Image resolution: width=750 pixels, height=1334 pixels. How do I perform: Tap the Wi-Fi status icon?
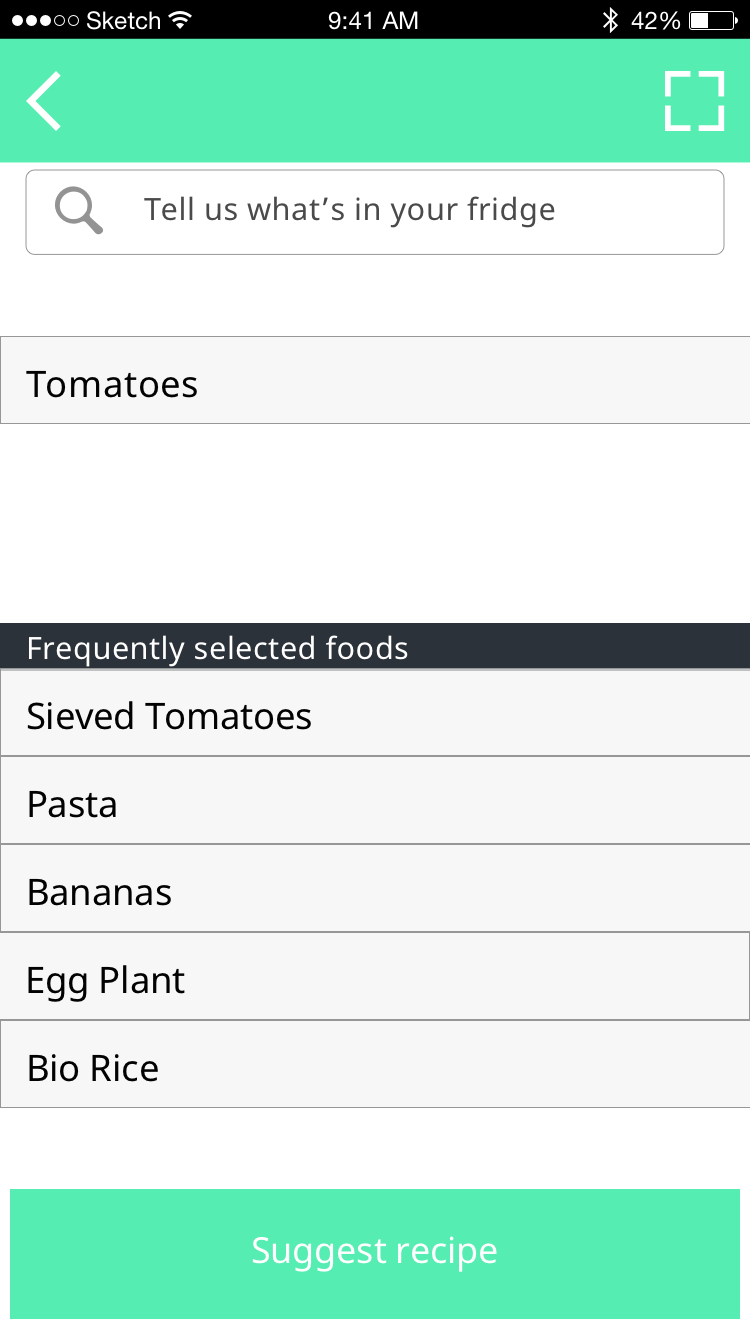[x=181, y=20]
